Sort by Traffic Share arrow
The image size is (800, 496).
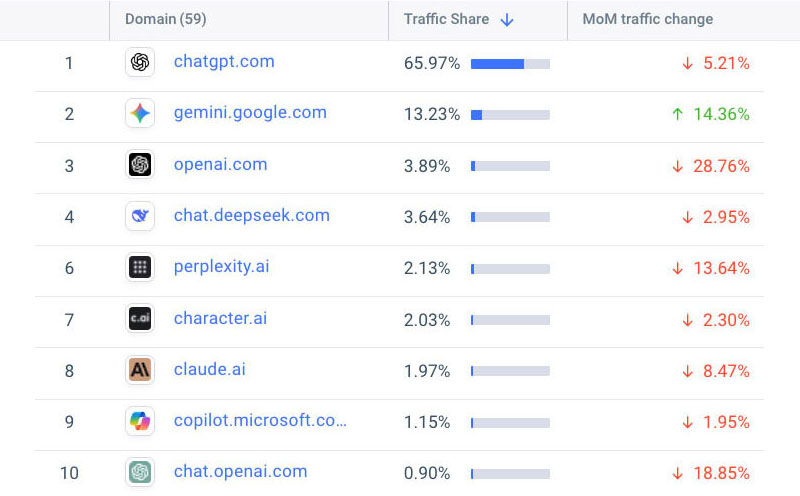click(507, 20)
